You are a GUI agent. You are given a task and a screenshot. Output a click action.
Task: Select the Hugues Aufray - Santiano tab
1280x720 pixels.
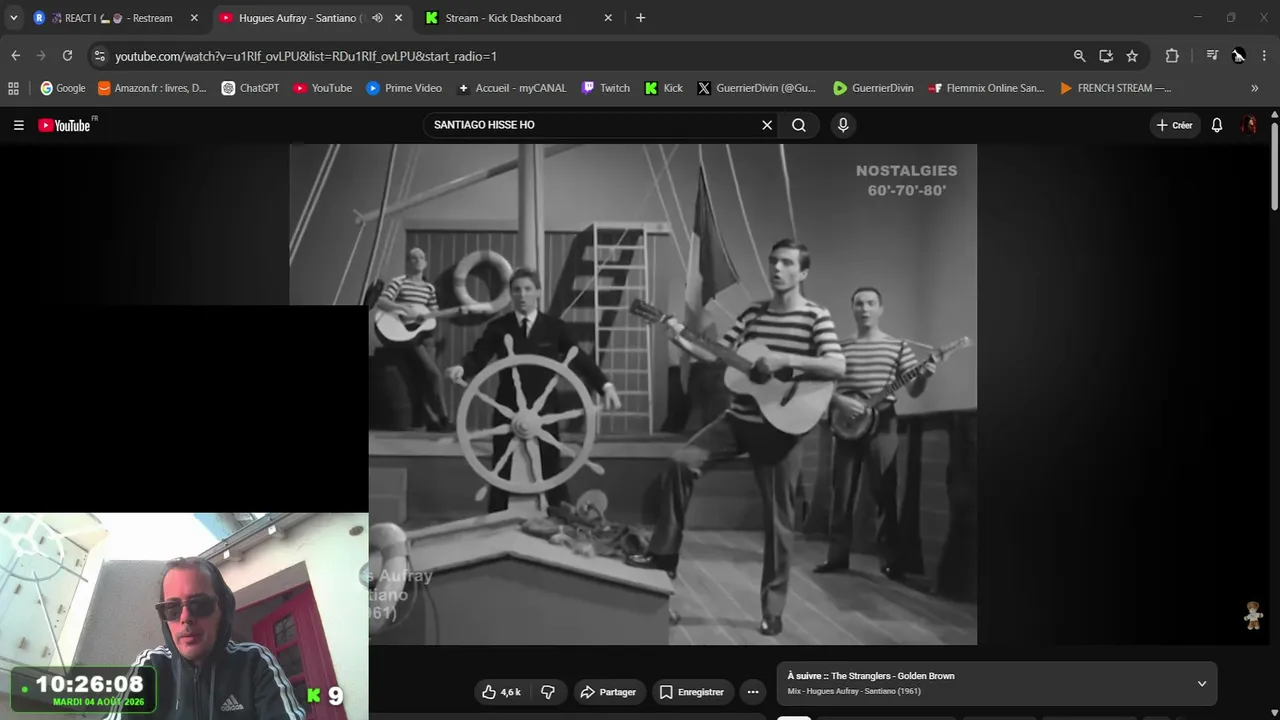click(300, 18)
